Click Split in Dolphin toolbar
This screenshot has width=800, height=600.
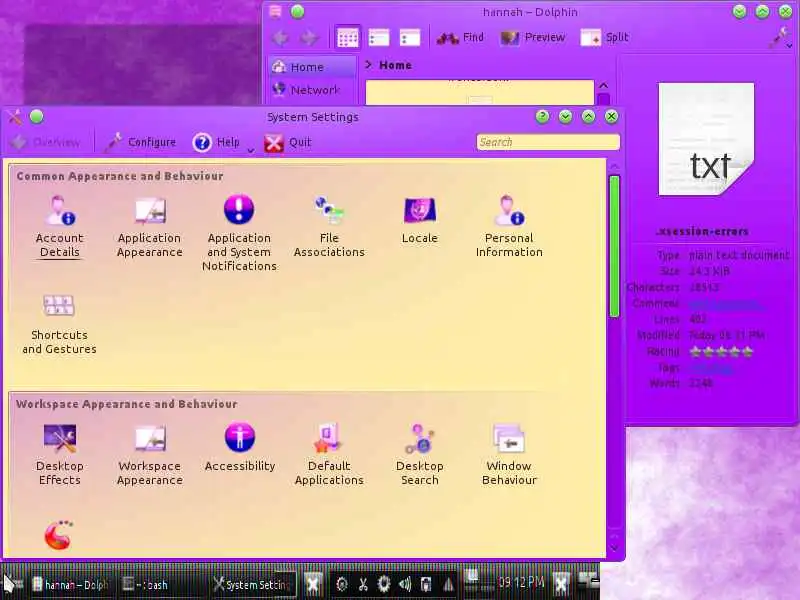(605, 37)
